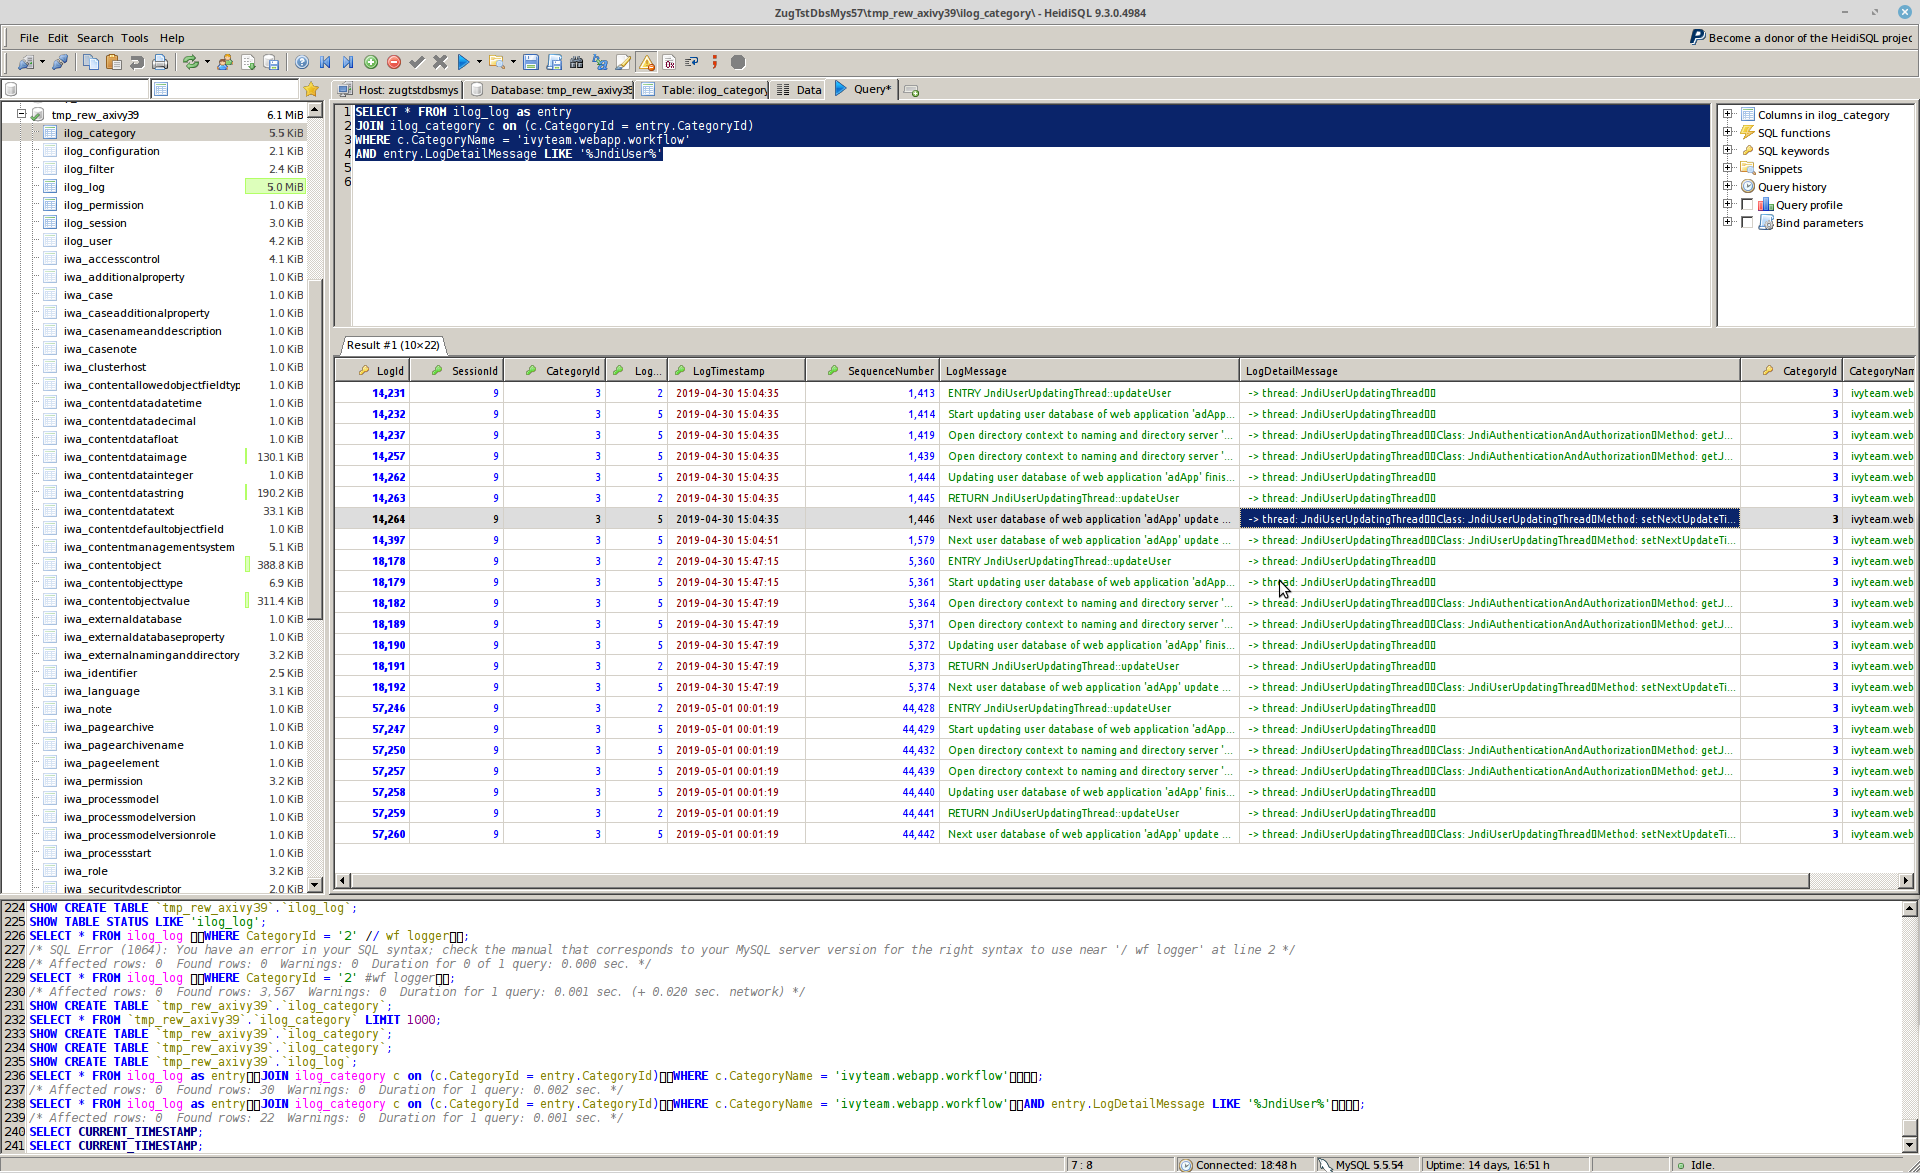
Task: Click the green refresh icon
Action: (190, 62)
